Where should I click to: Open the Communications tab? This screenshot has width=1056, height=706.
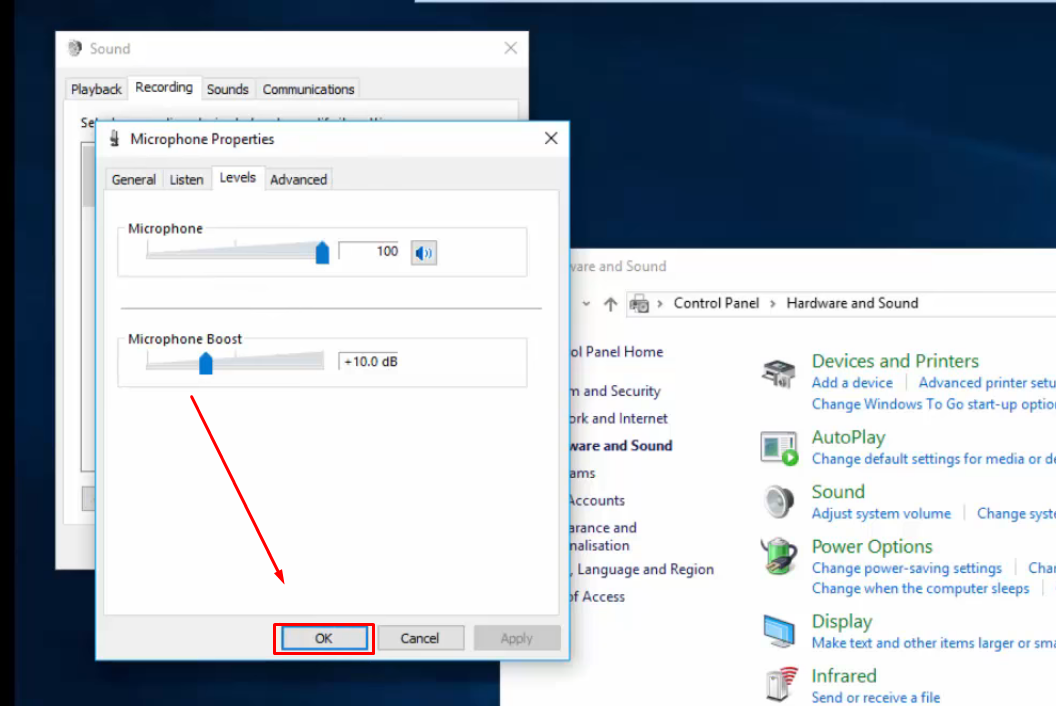pyautogui.click(x=308, y=89)
